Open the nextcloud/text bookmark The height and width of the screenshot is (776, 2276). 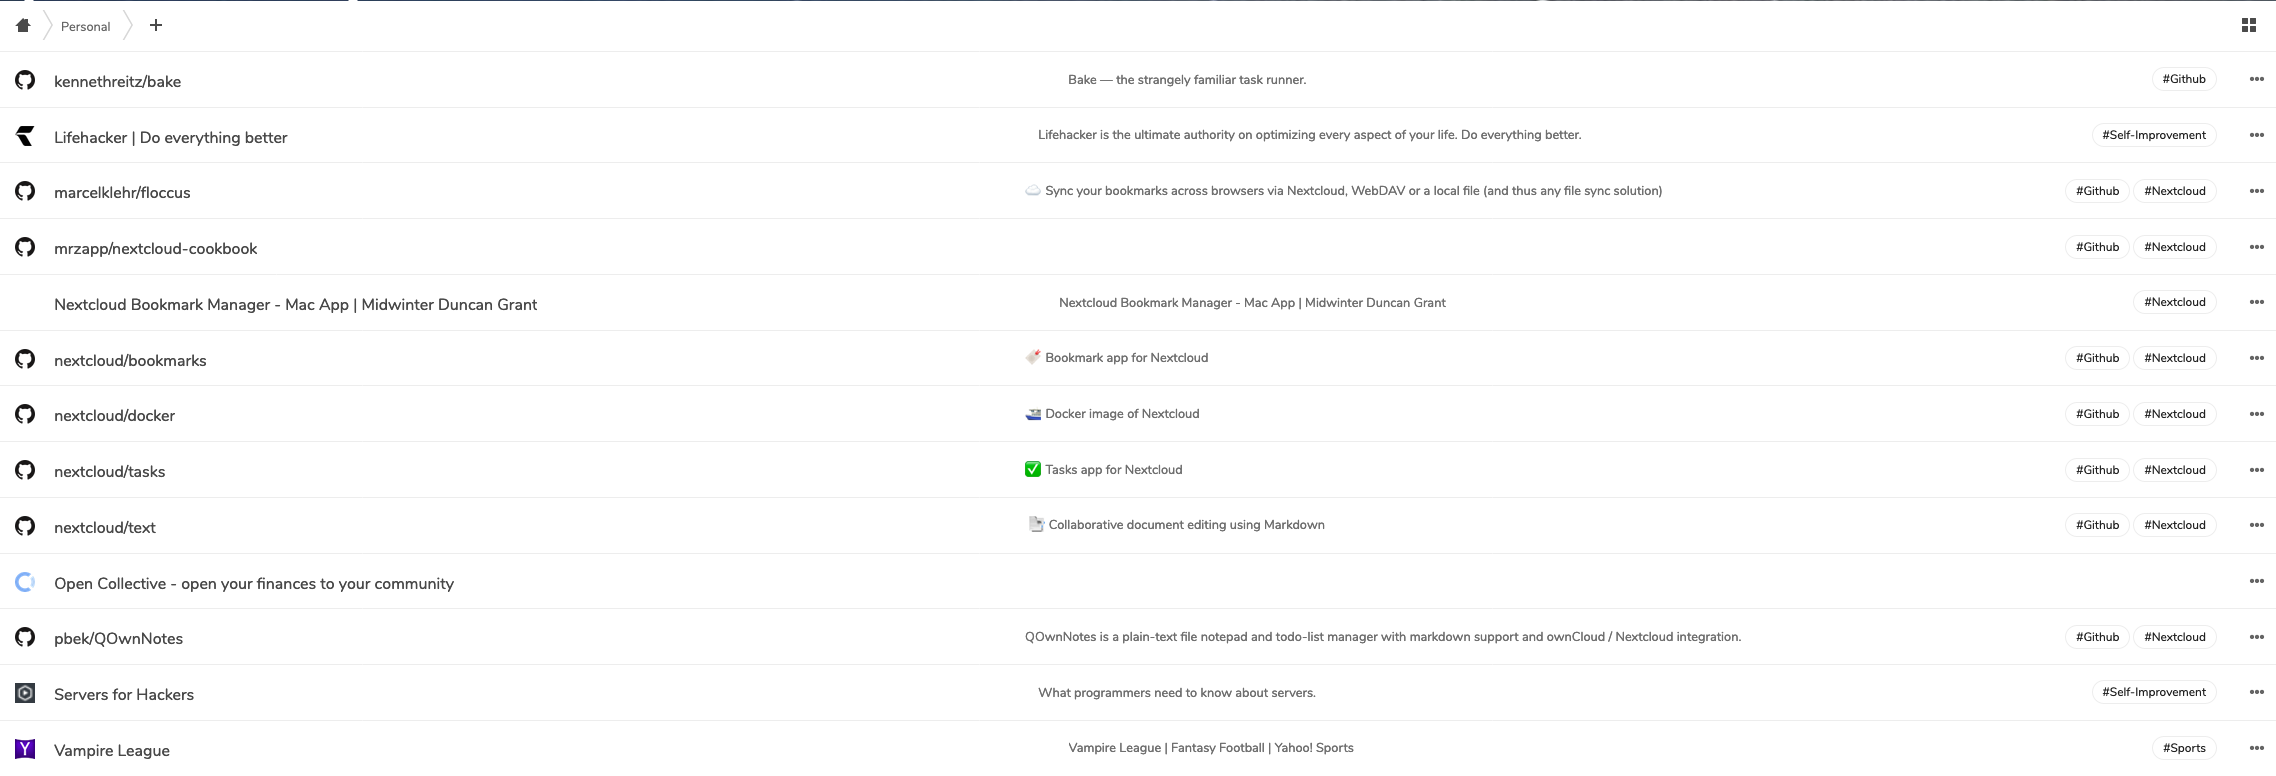pyautogui.click(x=105, y=528)
